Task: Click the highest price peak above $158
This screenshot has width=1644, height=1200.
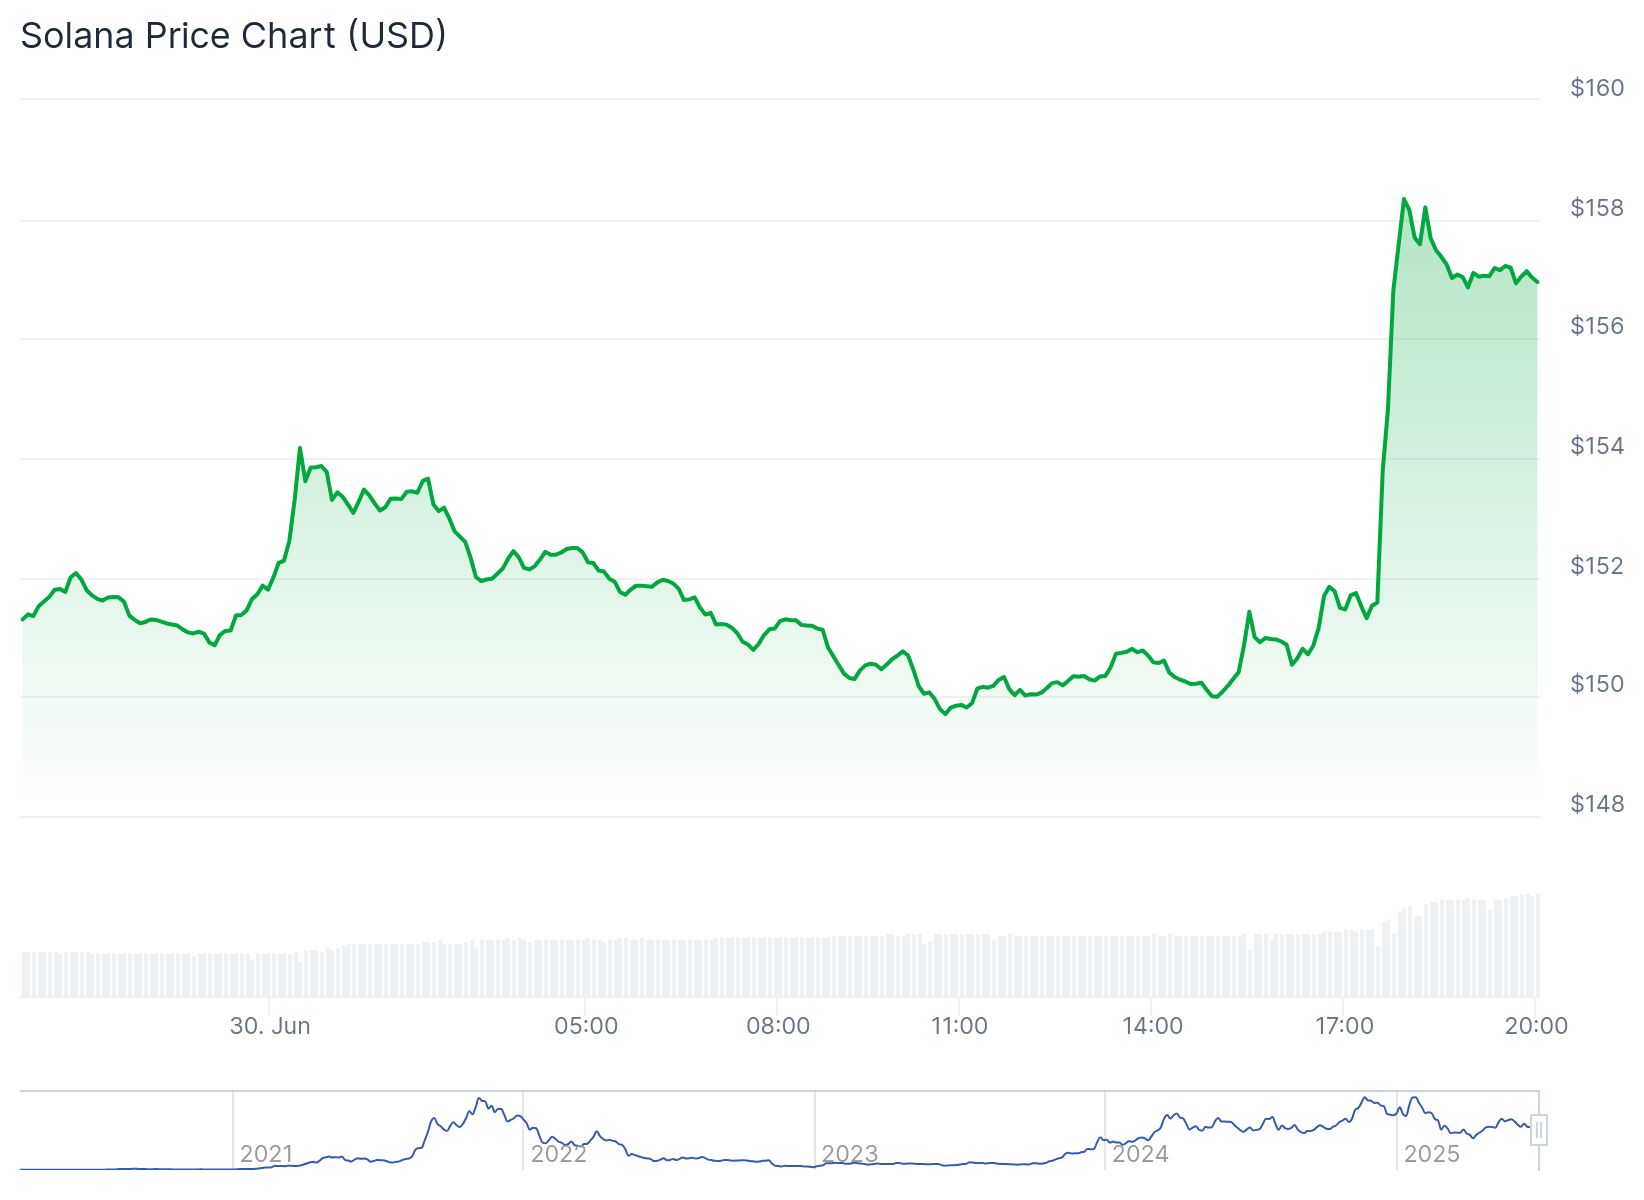Action: click(1404, 199)
